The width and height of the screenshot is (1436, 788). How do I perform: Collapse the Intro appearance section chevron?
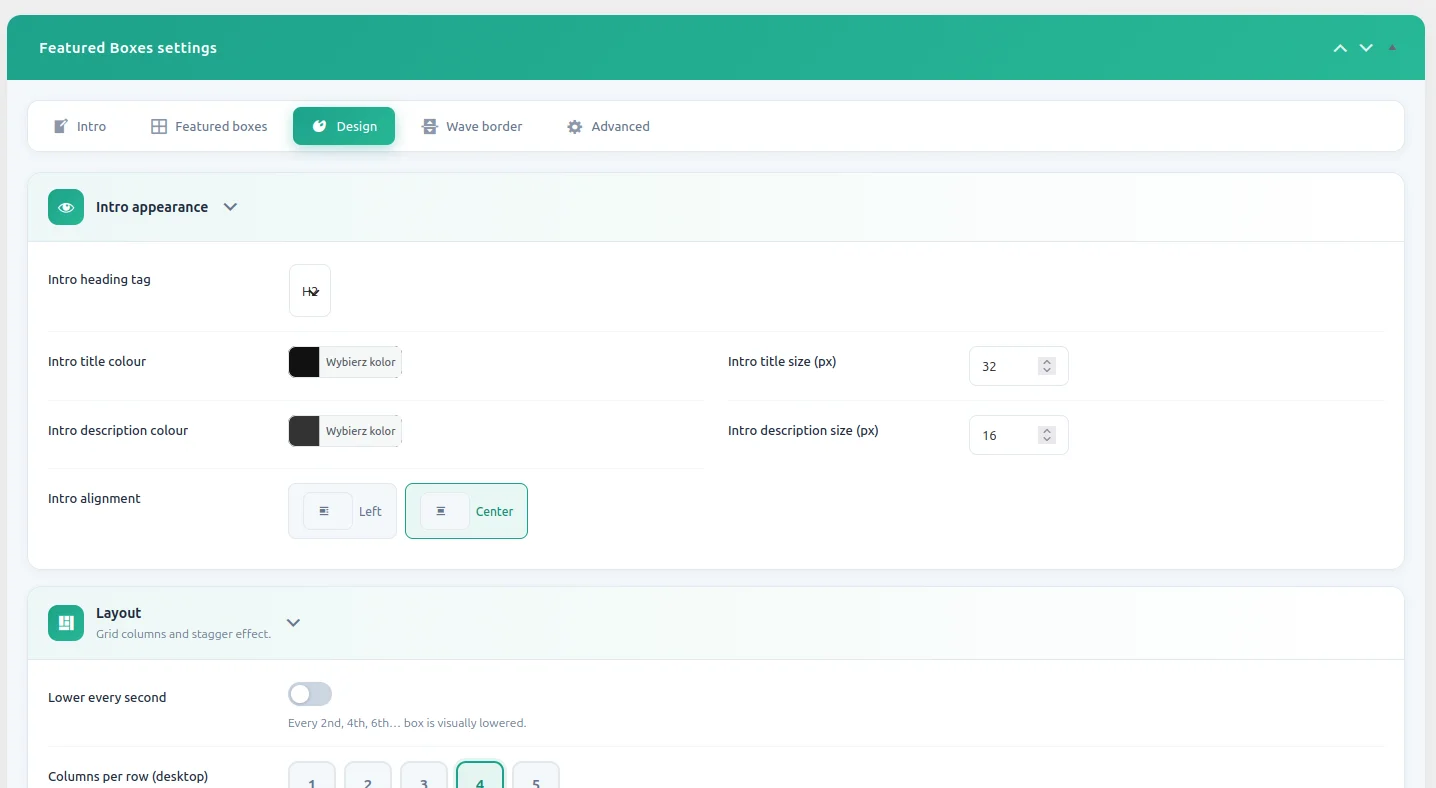pyautogui.click(x=230, y=207)
